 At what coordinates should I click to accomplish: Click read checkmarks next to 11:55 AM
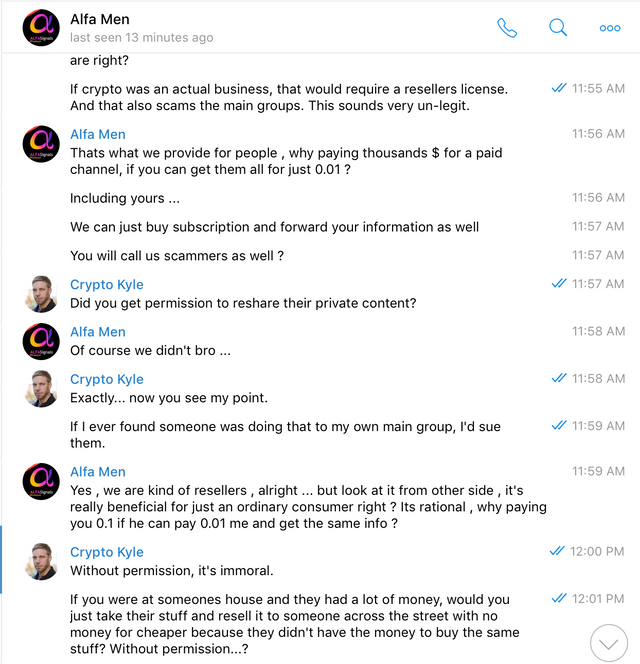pyautogui.click(x=559, y=88)
